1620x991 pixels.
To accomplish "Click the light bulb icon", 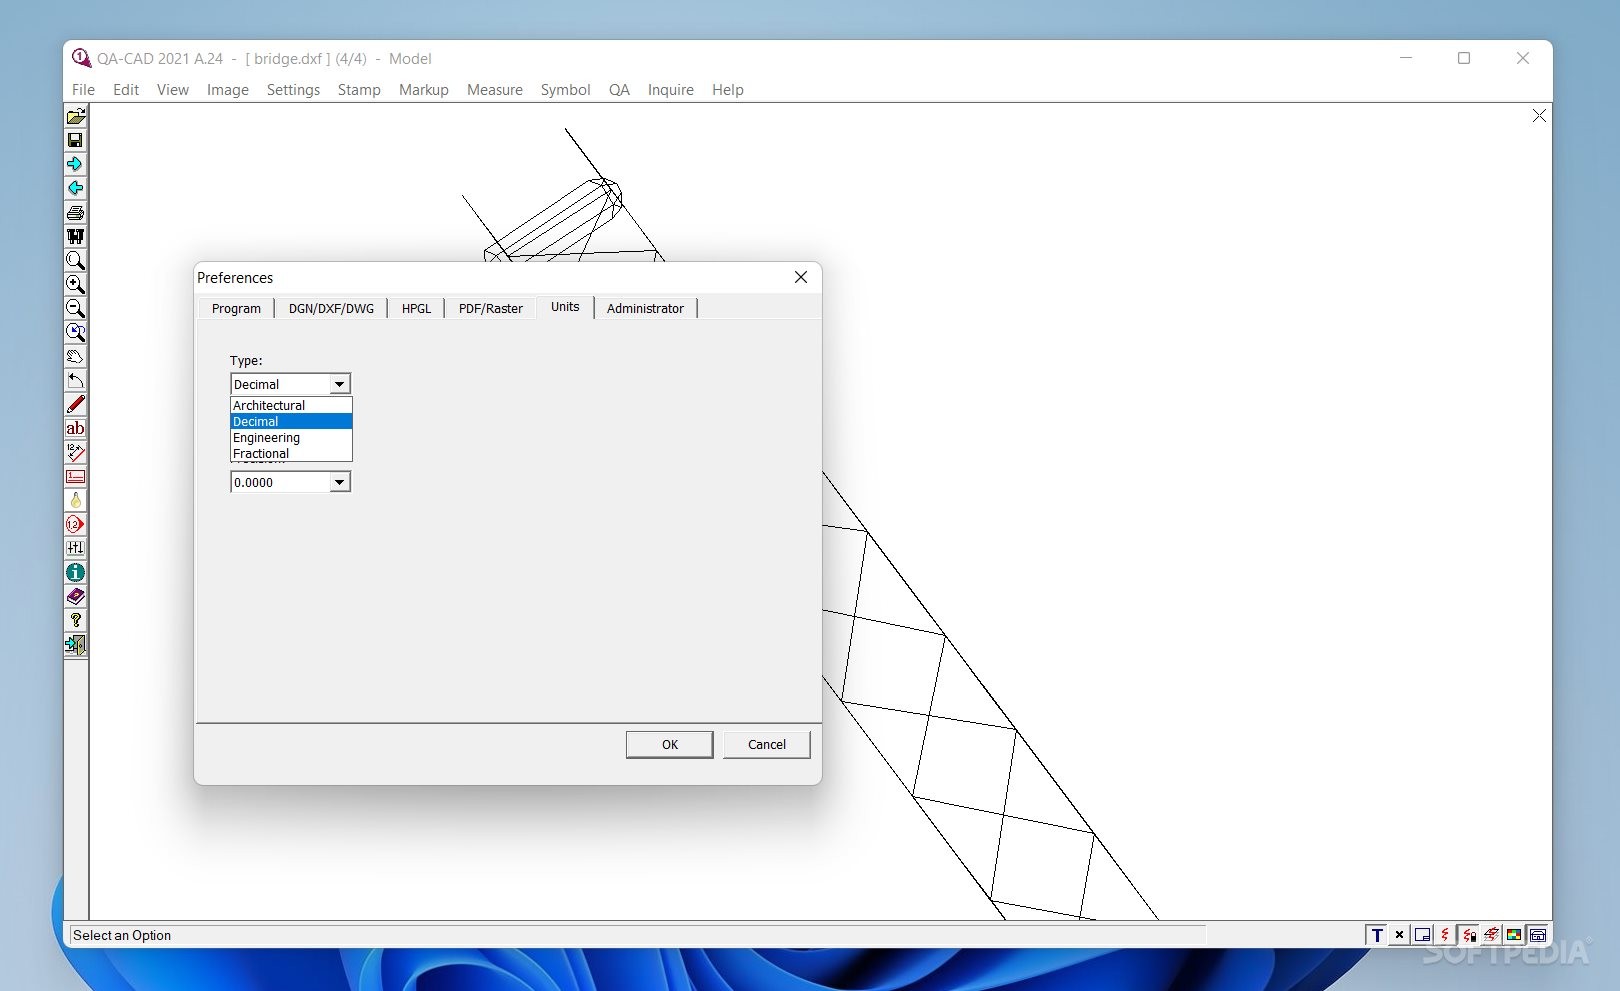I will click(75, 500).
